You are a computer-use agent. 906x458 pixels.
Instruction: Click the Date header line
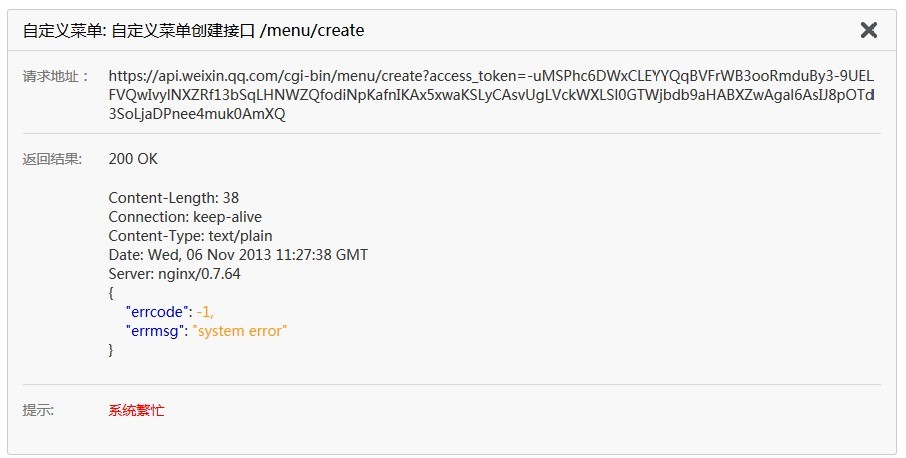(238, 255)
